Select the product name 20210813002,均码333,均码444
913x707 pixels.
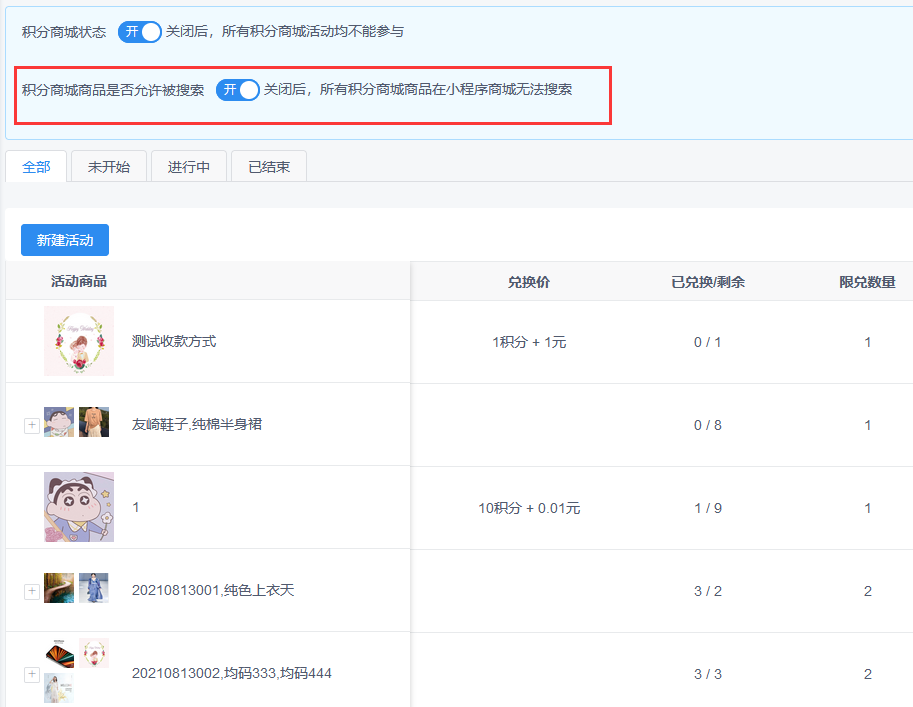coord(232,674)
